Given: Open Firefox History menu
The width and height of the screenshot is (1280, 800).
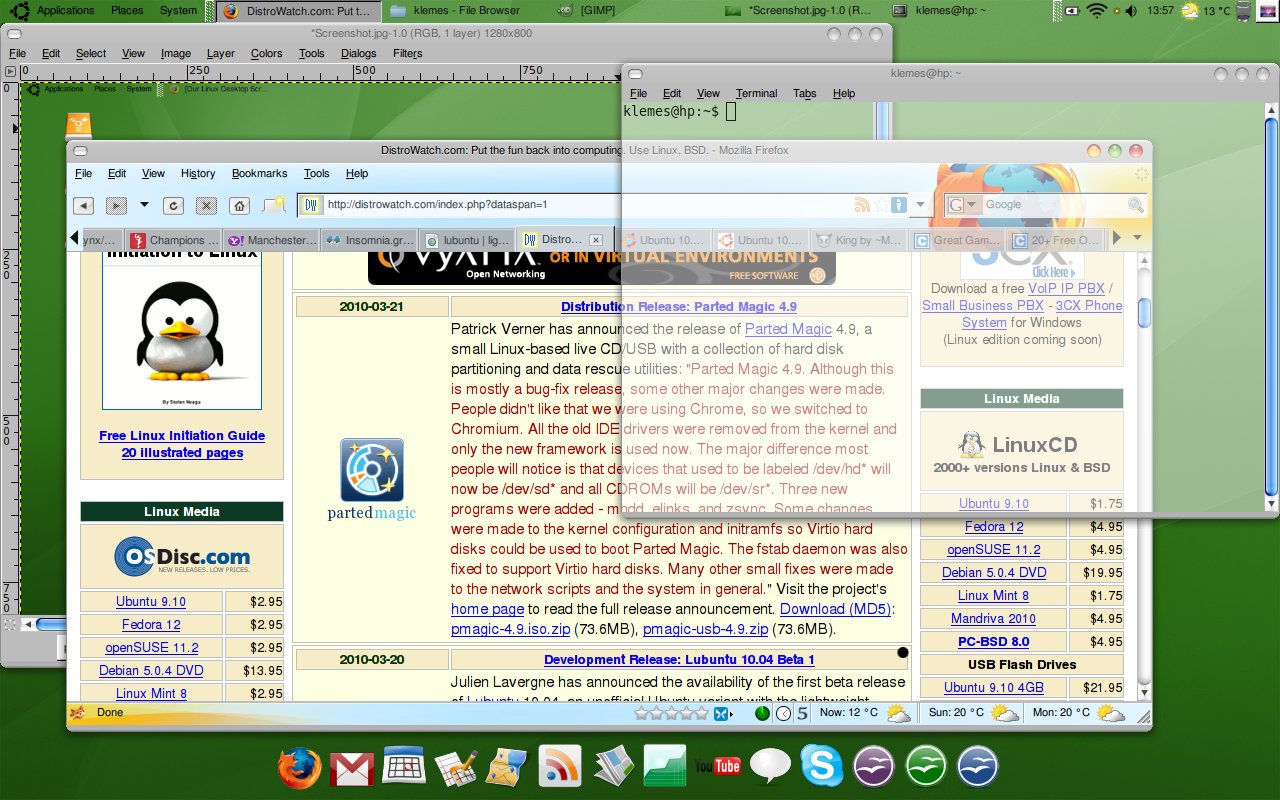Looking at the screenshot, I should click(x=198, y=173).
